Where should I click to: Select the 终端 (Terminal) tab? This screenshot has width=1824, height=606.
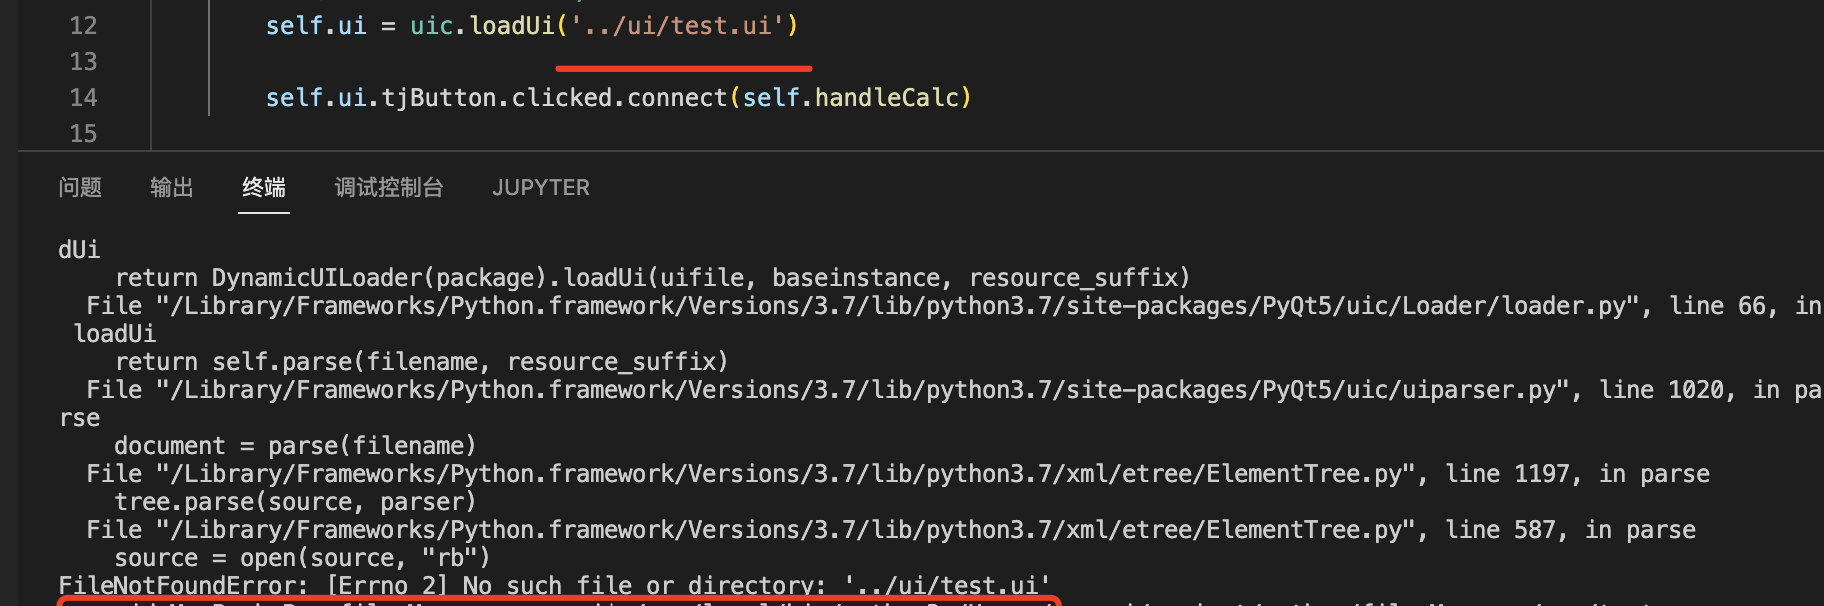tap(264, 188)
